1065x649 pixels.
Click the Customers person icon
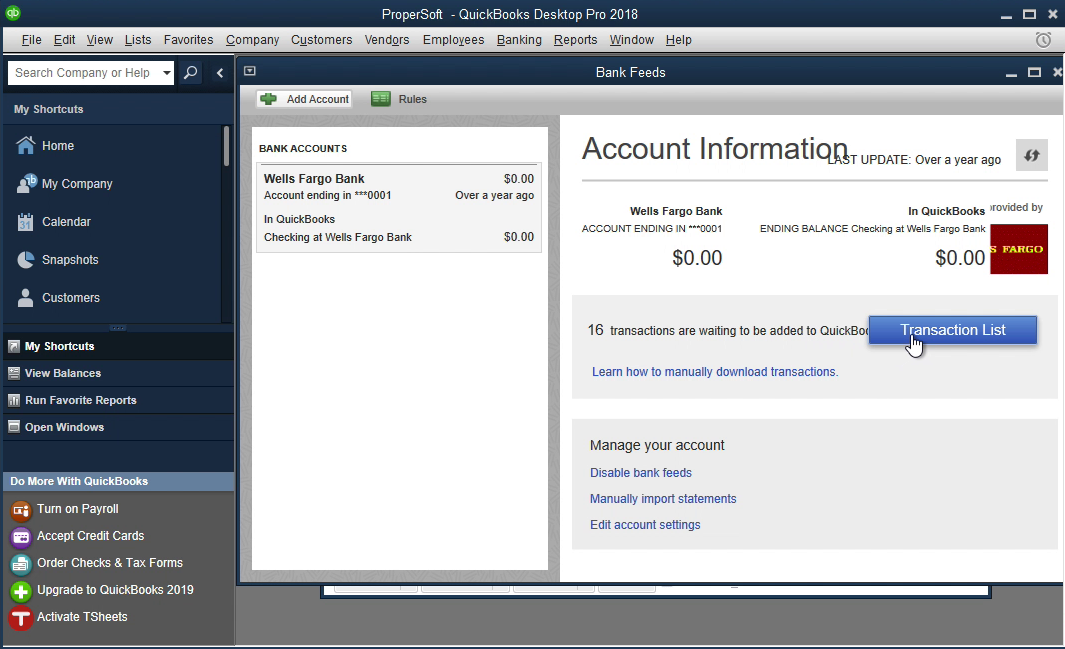(26, 297)
